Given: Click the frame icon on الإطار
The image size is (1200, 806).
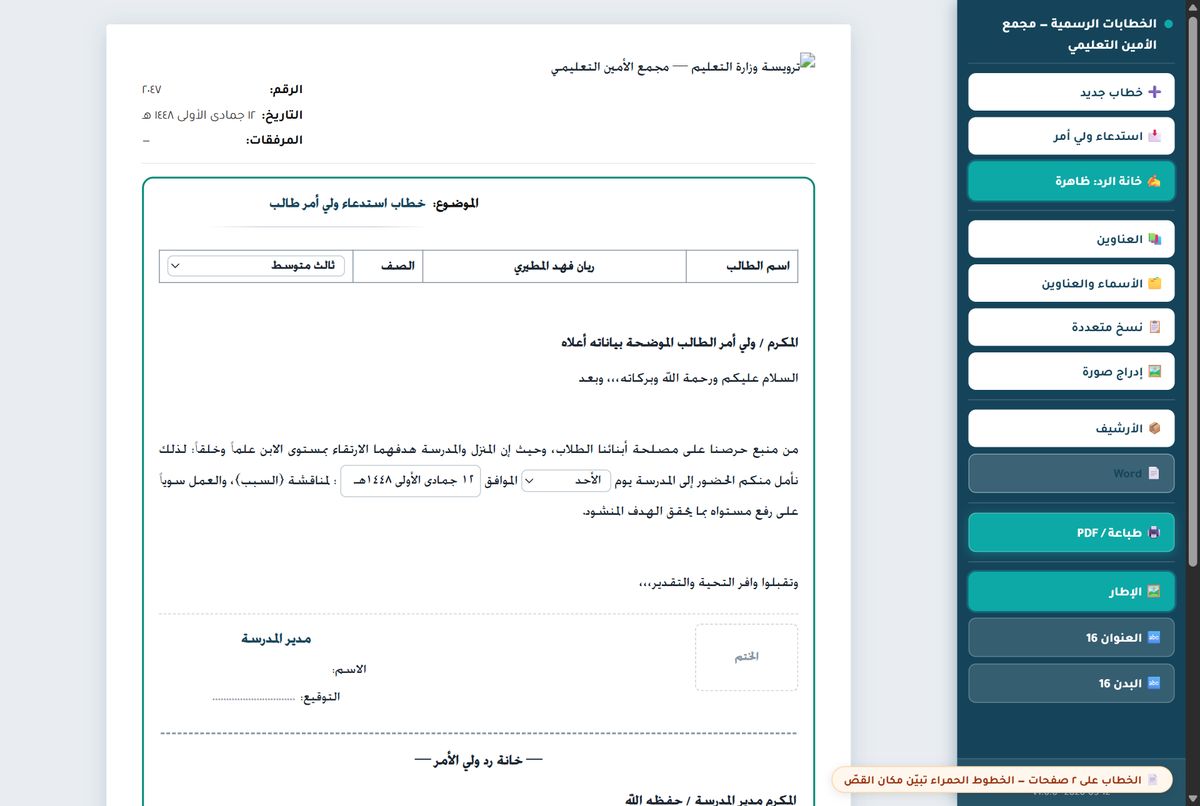Looking at the screenshot, I should [1154, 592].
